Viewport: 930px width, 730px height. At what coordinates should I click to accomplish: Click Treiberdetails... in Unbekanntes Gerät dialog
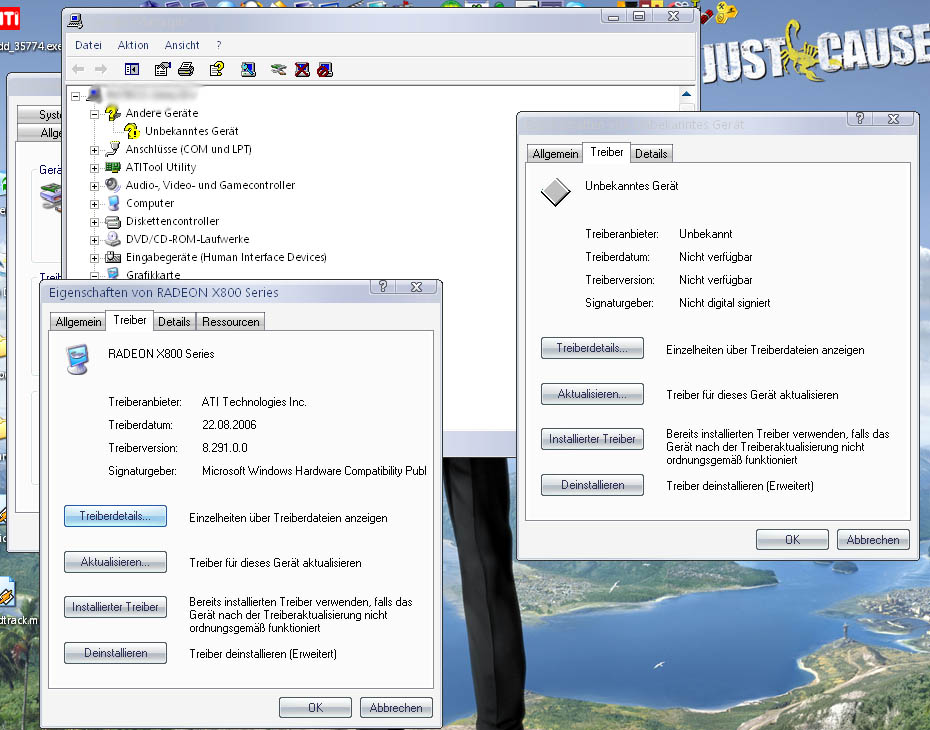592,348
